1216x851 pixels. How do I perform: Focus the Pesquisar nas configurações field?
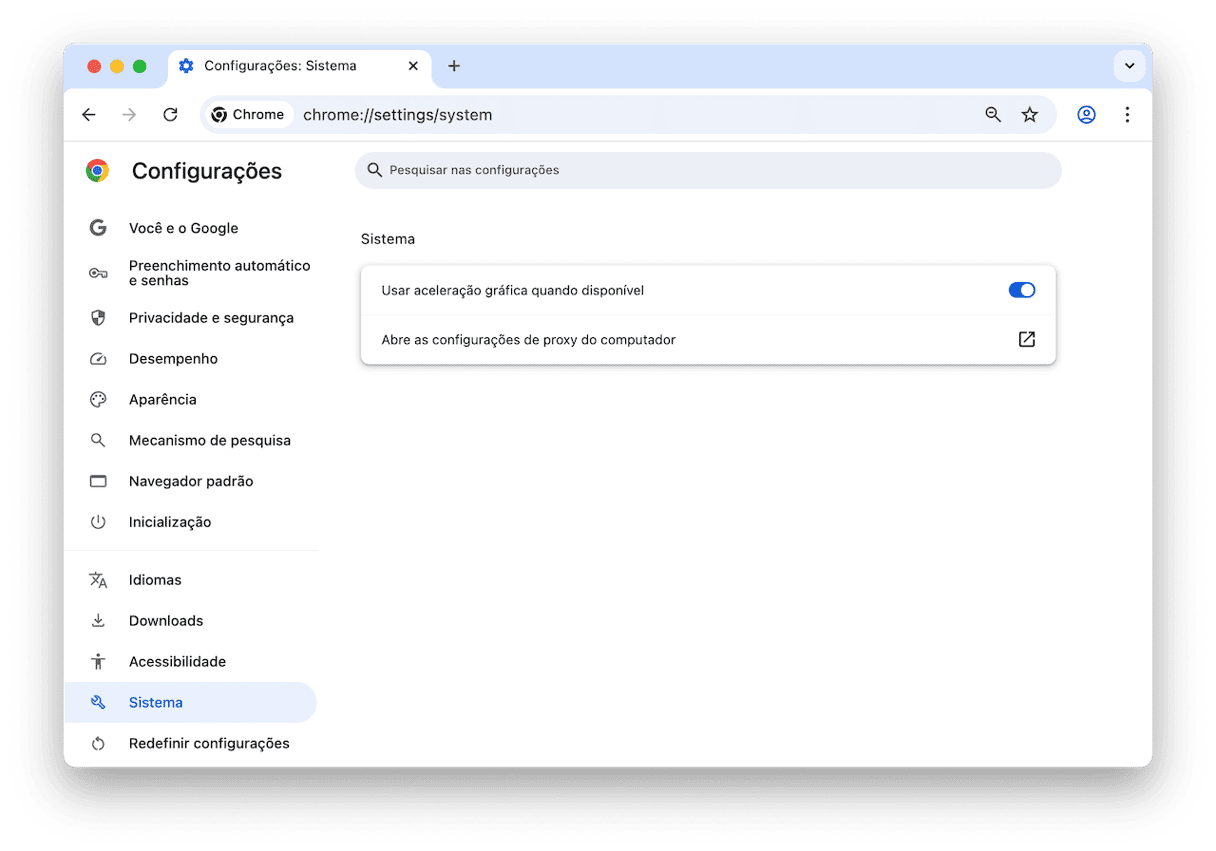[708, 170]
